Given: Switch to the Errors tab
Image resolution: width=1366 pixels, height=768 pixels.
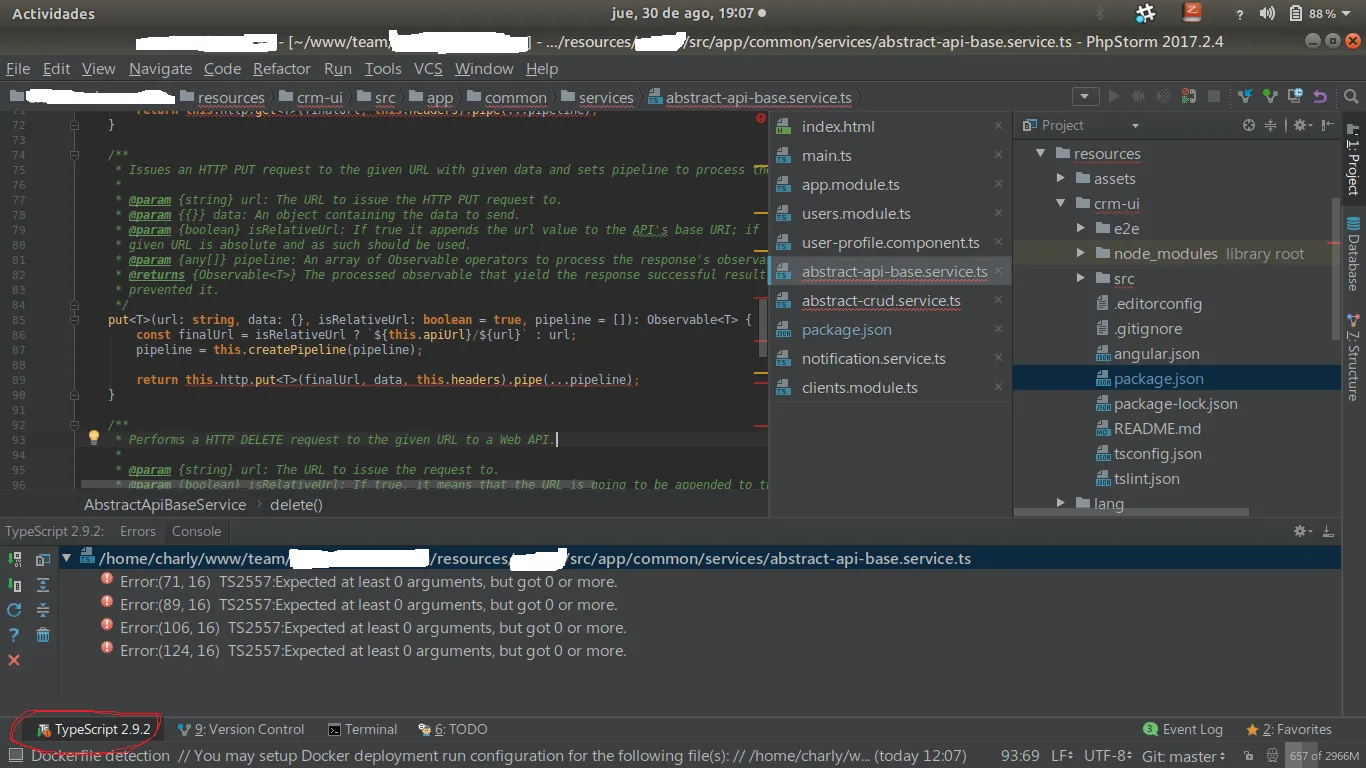Looking at the screenshot, I should [138, 531].
